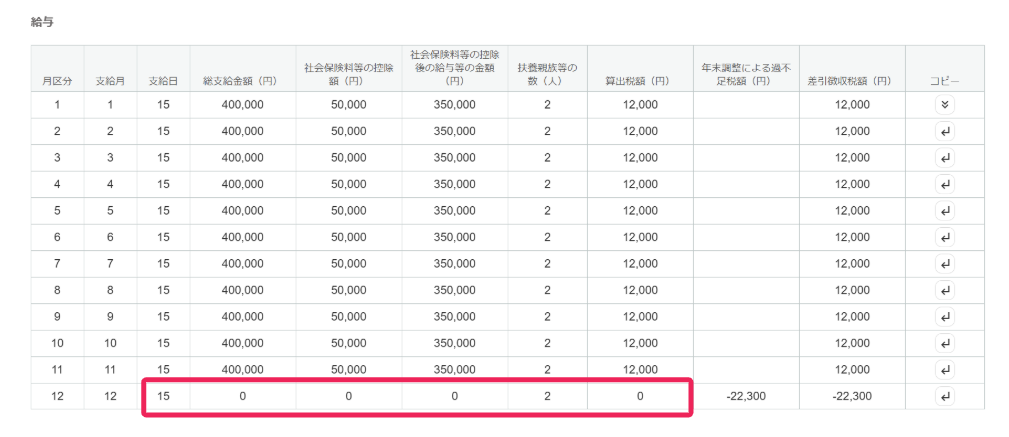Click the copy-to-all-rows icon in row 1
The width and height of the screenshot is (1009, 437).
pyautogui.click(x=945, y=105)
